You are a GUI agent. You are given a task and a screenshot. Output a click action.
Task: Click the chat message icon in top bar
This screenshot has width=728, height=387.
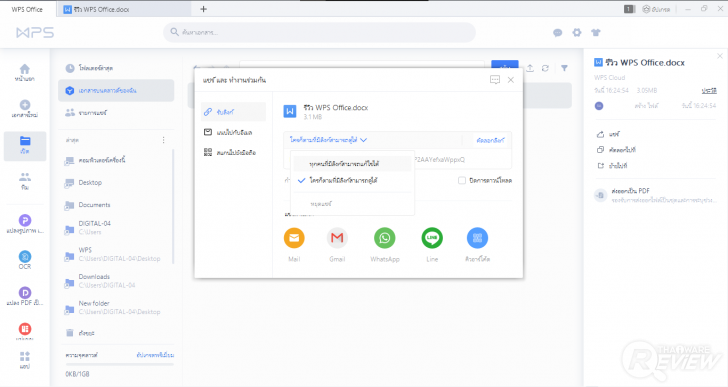coord(558,32)
